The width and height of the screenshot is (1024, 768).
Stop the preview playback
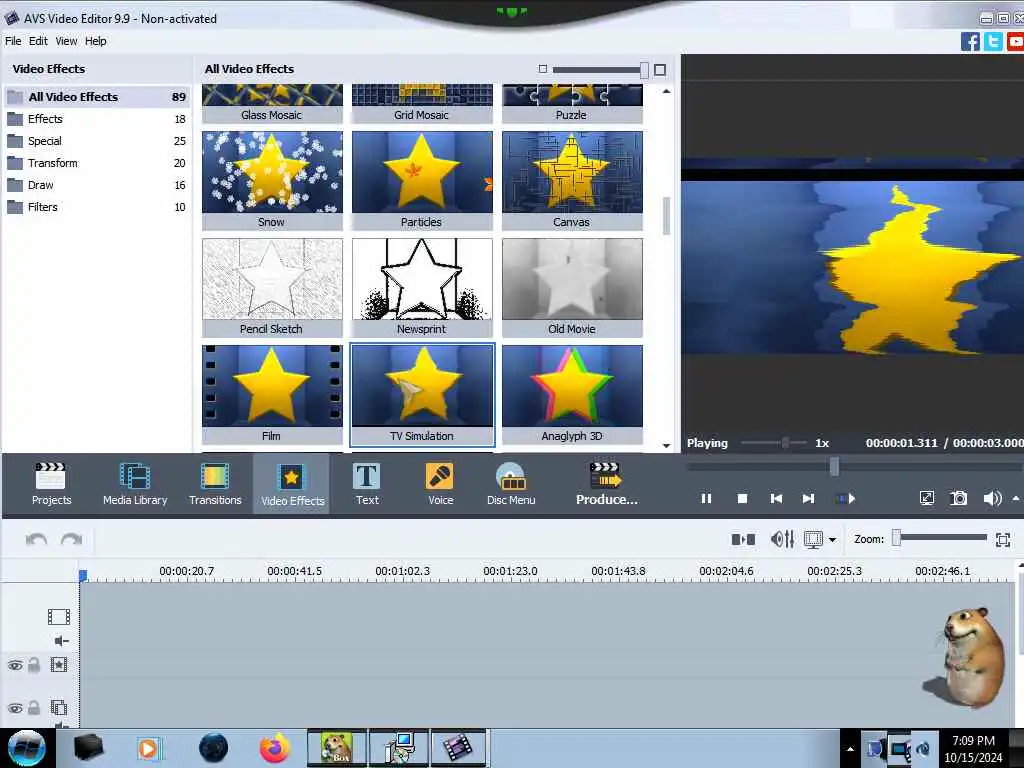742,498
